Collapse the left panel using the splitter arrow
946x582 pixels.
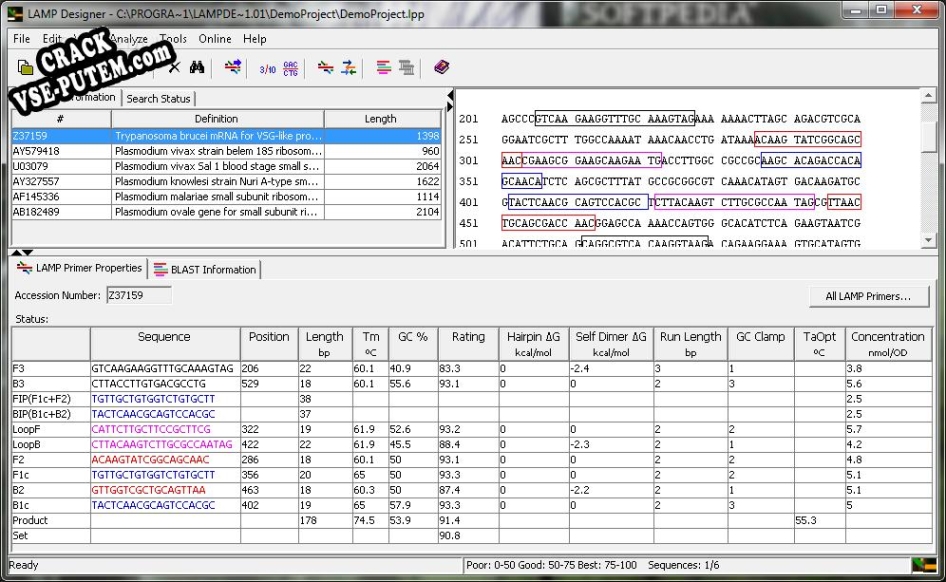450,95
